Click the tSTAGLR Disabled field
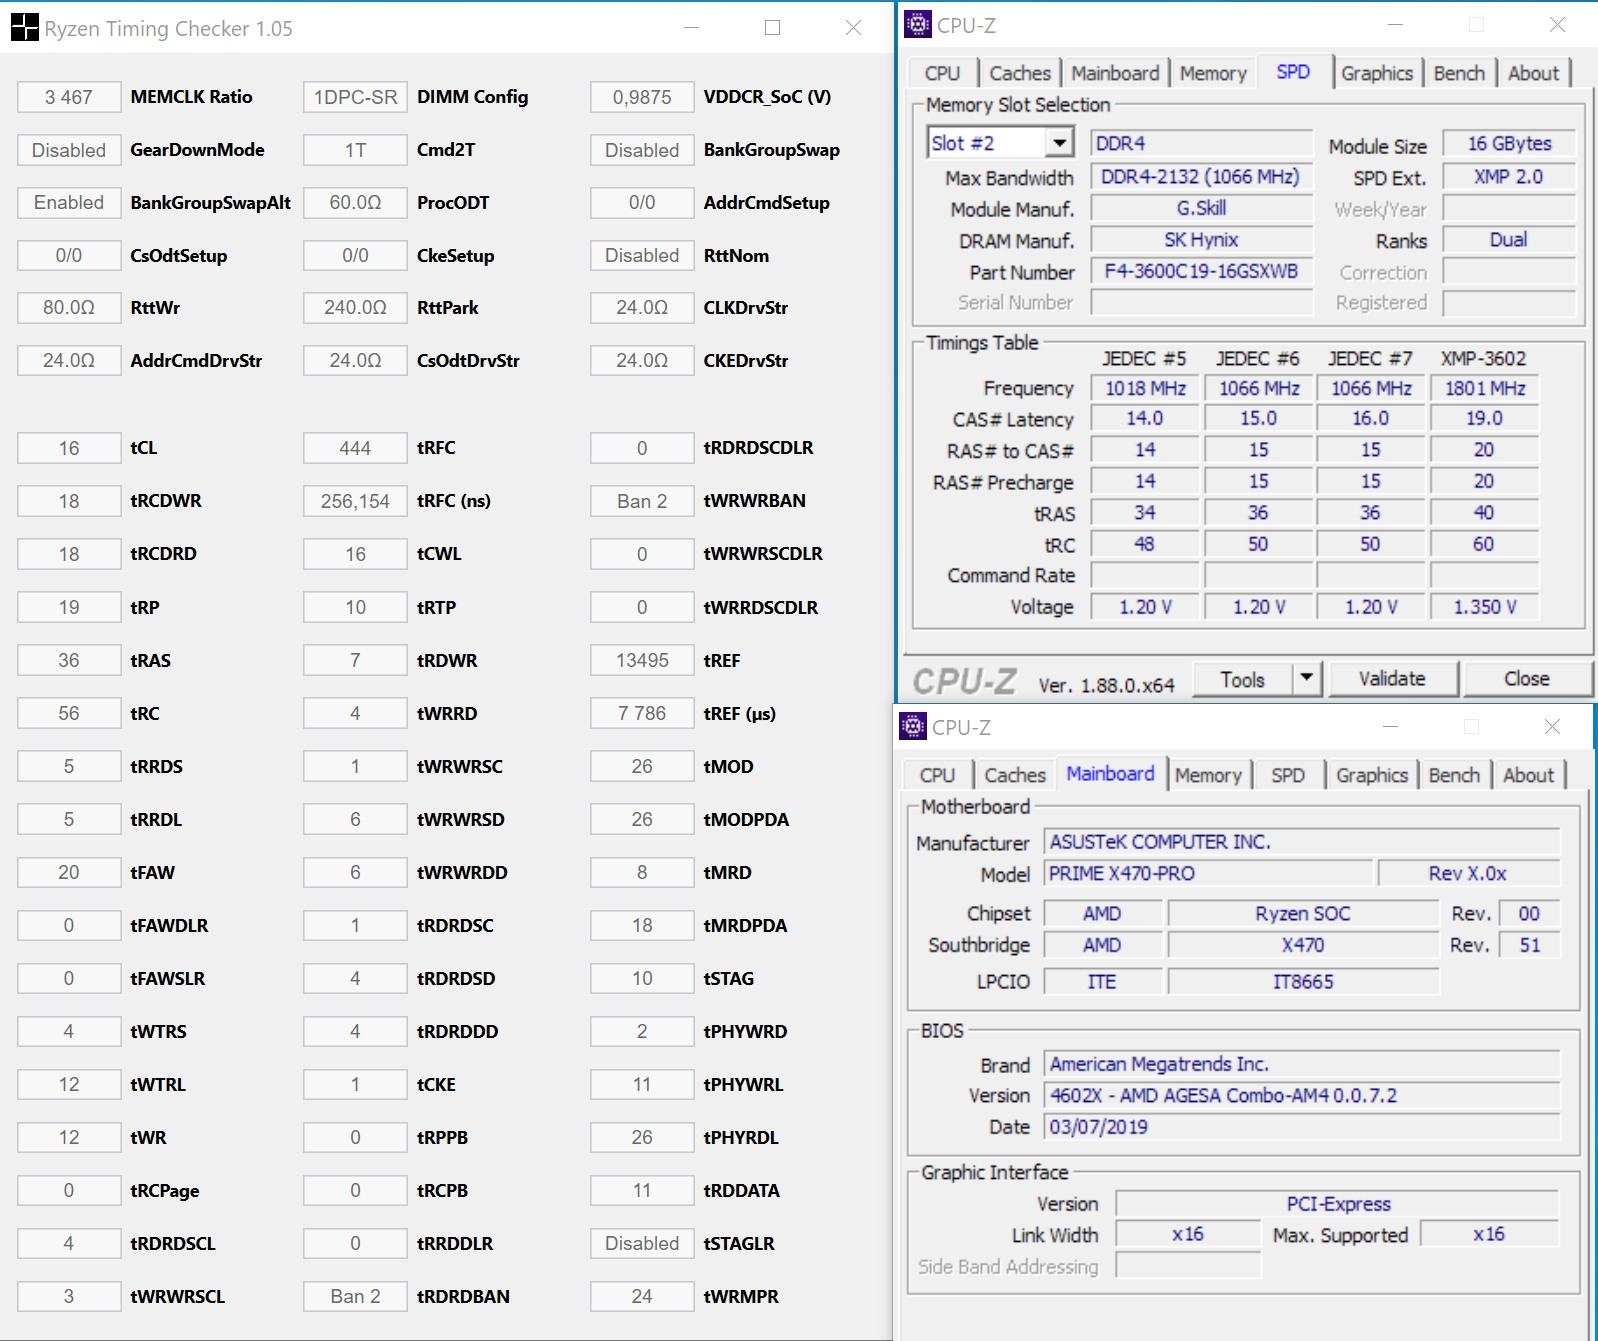Screen dimensions: 1598x1341 [642, 1244]
